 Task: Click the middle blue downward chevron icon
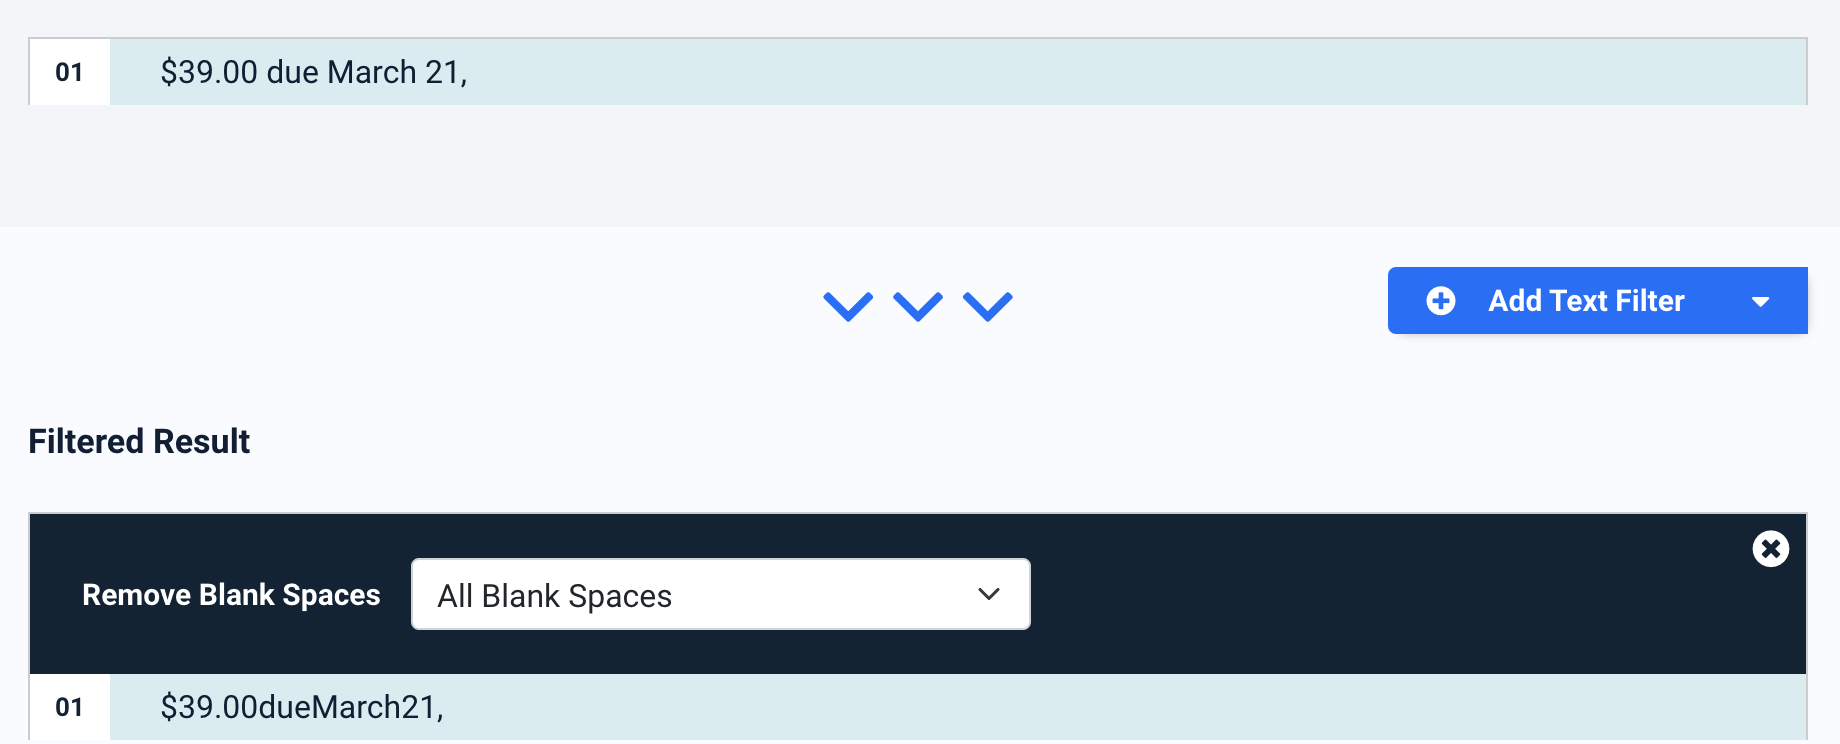point(917,306)
